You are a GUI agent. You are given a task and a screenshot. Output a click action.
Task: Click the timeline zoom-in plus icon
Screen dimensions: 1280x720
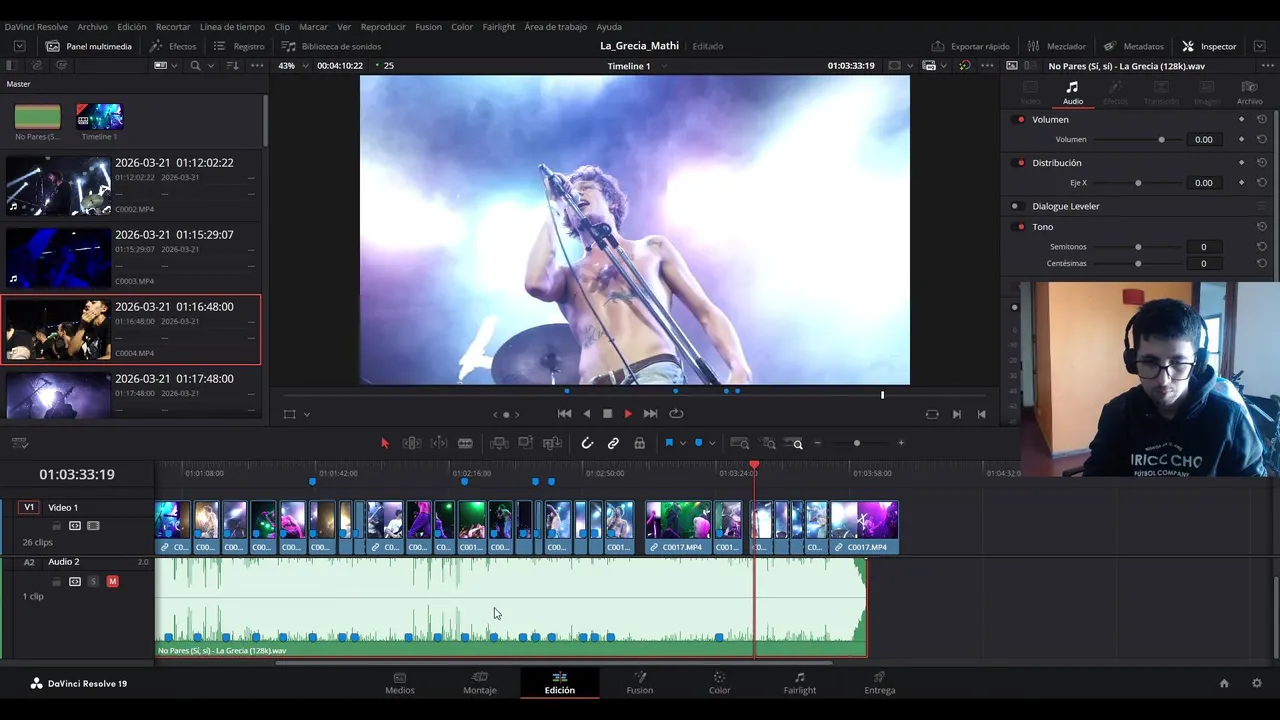click(x=901, y=443)
